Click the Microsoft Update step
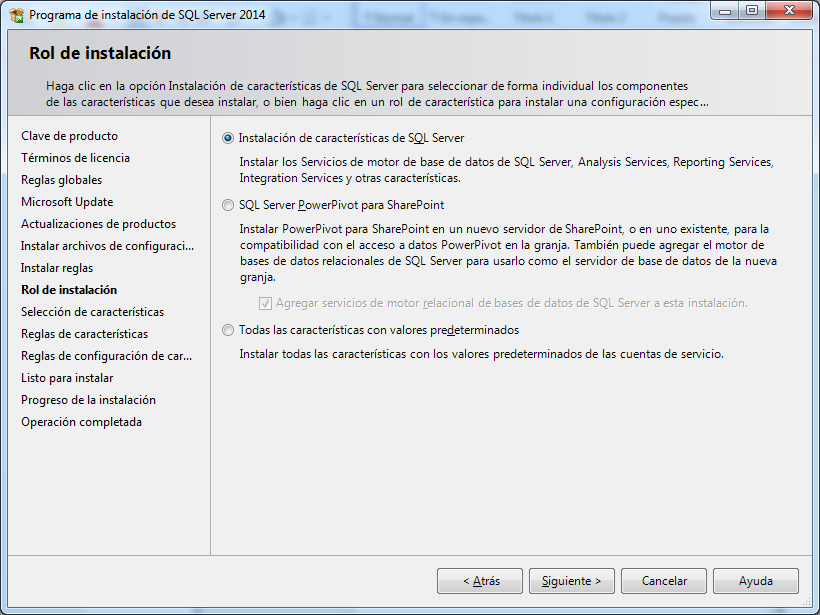This screenshot has width=820, height=615. pyautogui.click(x=67, y=202)
